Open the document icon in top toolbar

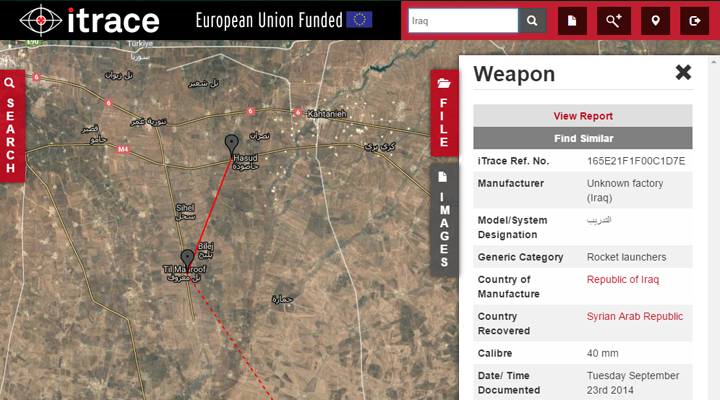point(572,21)
